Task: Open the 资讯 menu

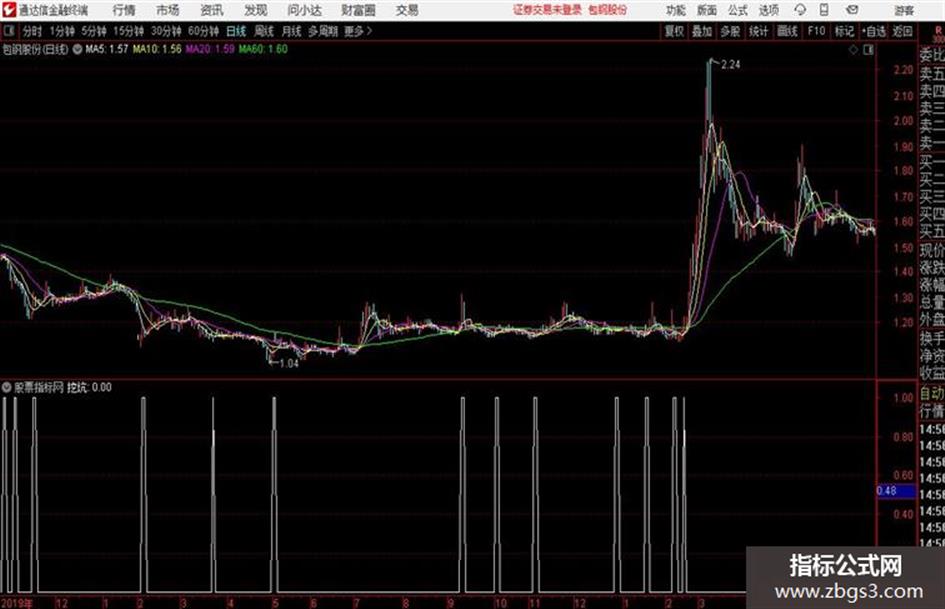Action: click(x=212, y=10)
